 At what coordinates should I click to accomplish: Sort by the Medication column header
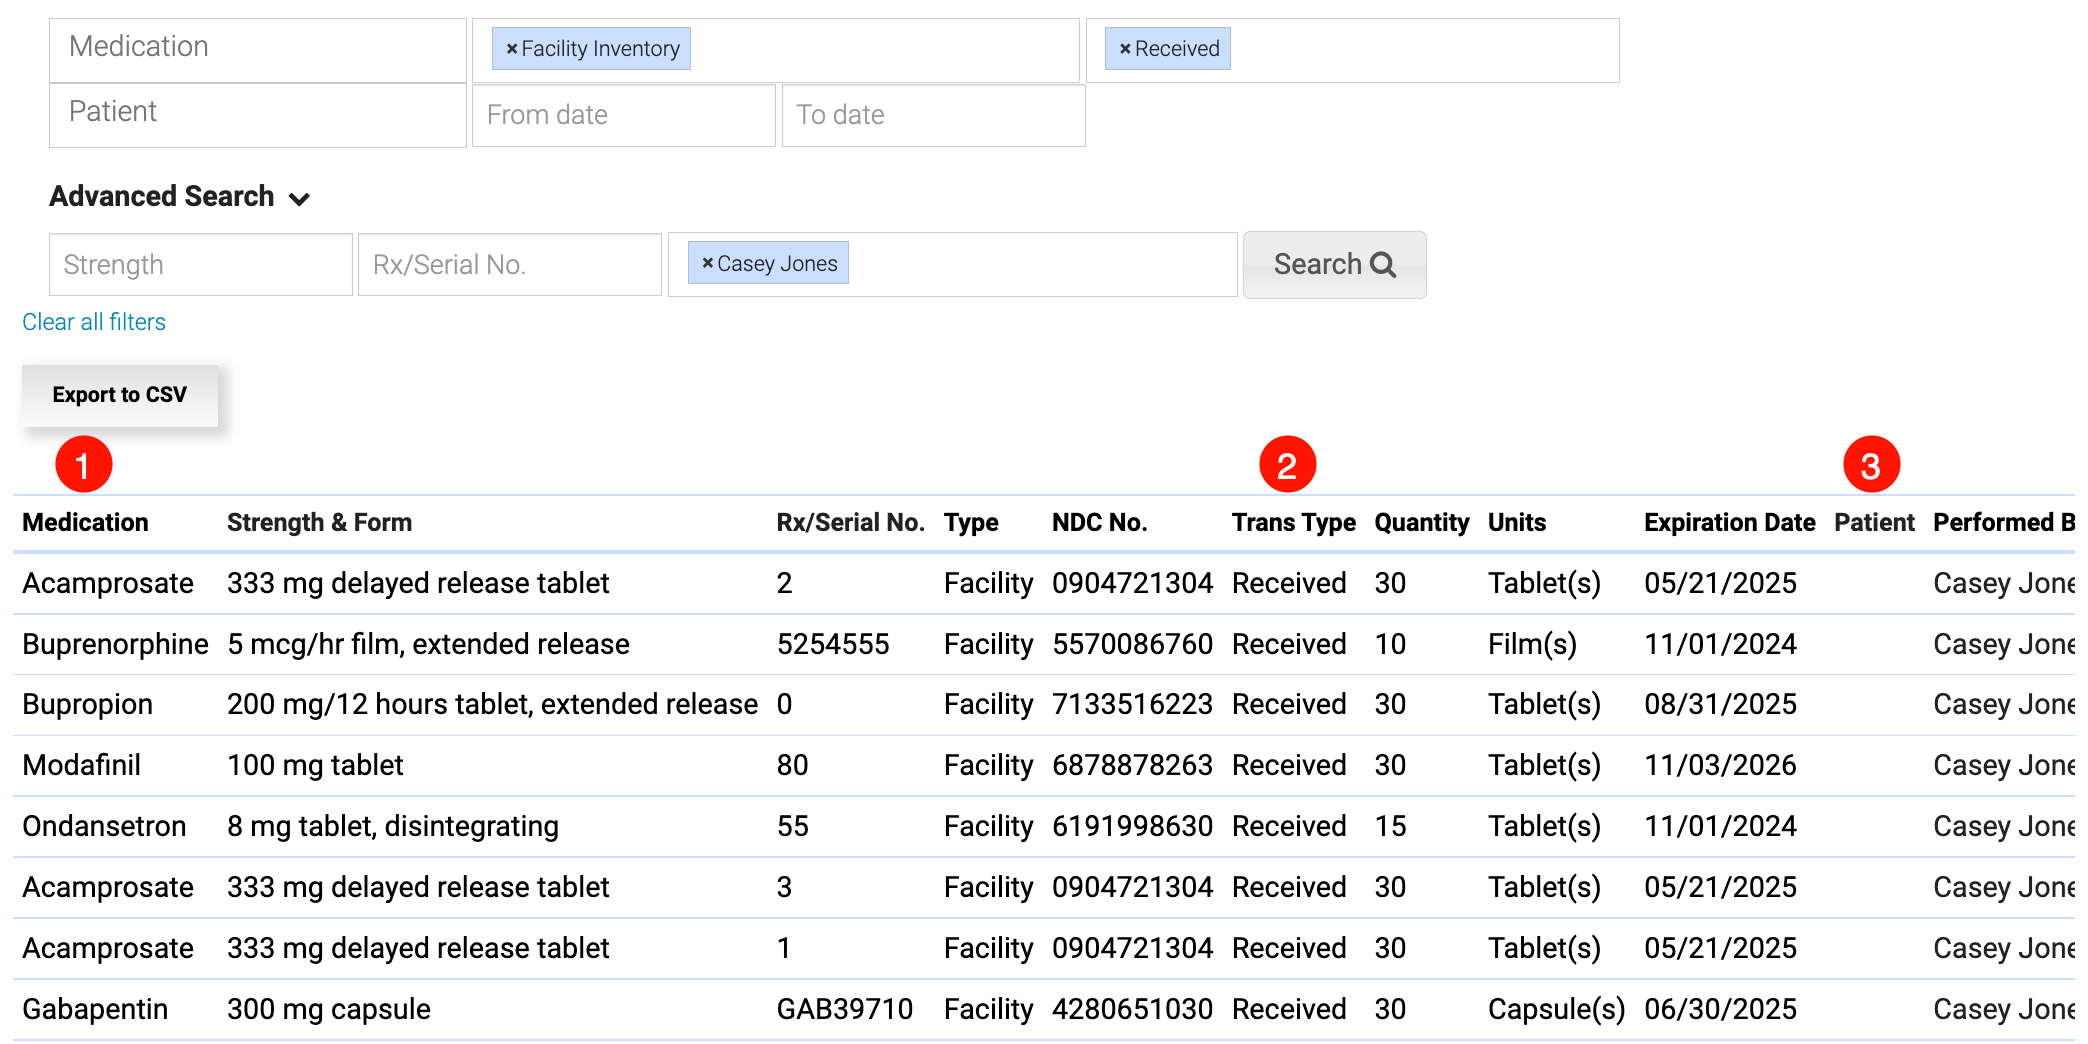click(85, 521)
